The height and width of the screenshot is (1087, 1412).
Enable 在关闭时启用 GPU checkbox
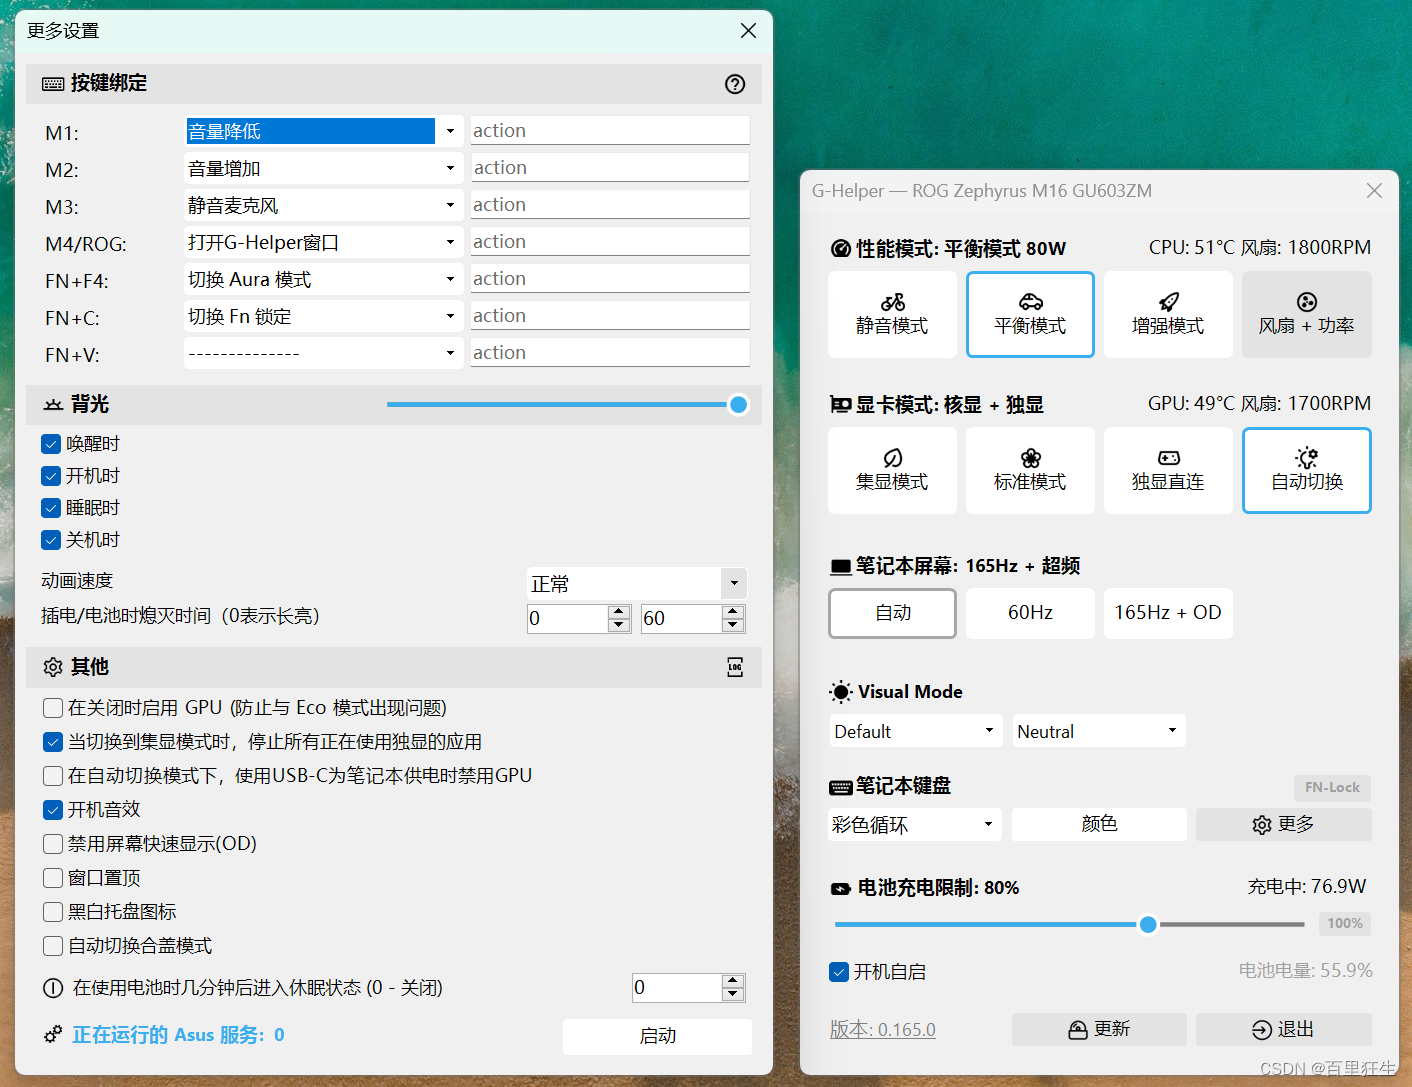coord(53,708)
